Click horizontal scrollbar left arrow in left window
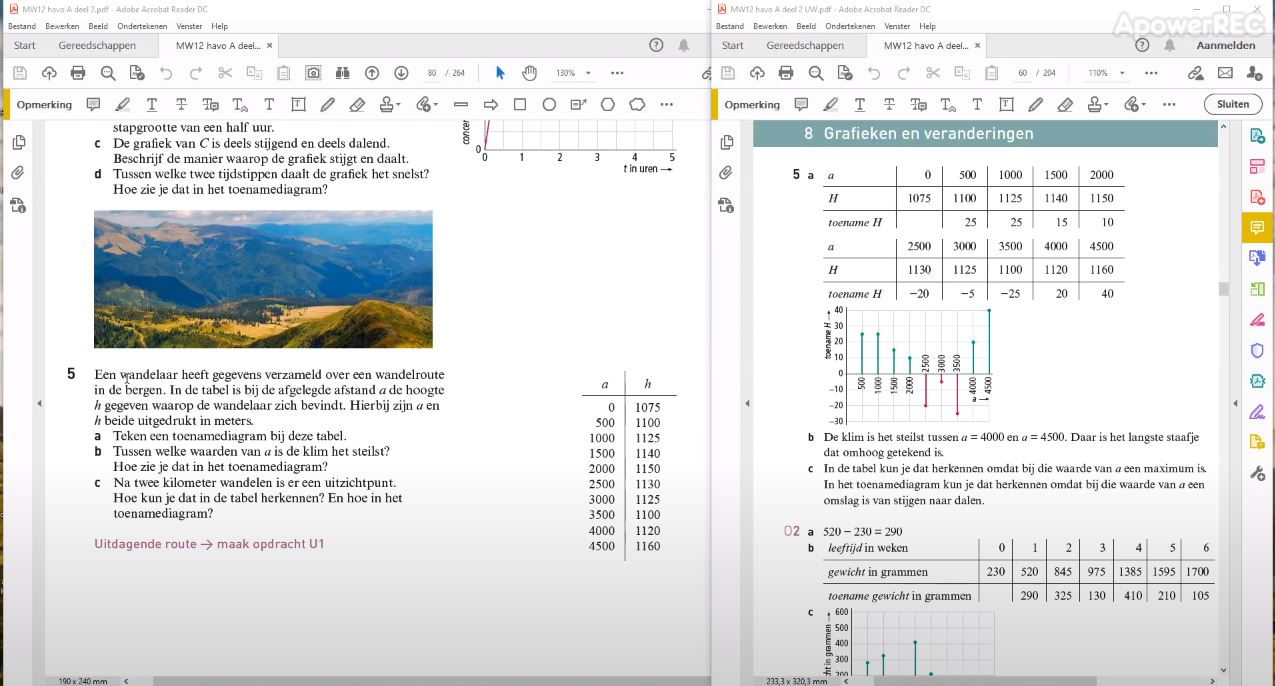The image size is (1275, 686). (x=126, y=681)
